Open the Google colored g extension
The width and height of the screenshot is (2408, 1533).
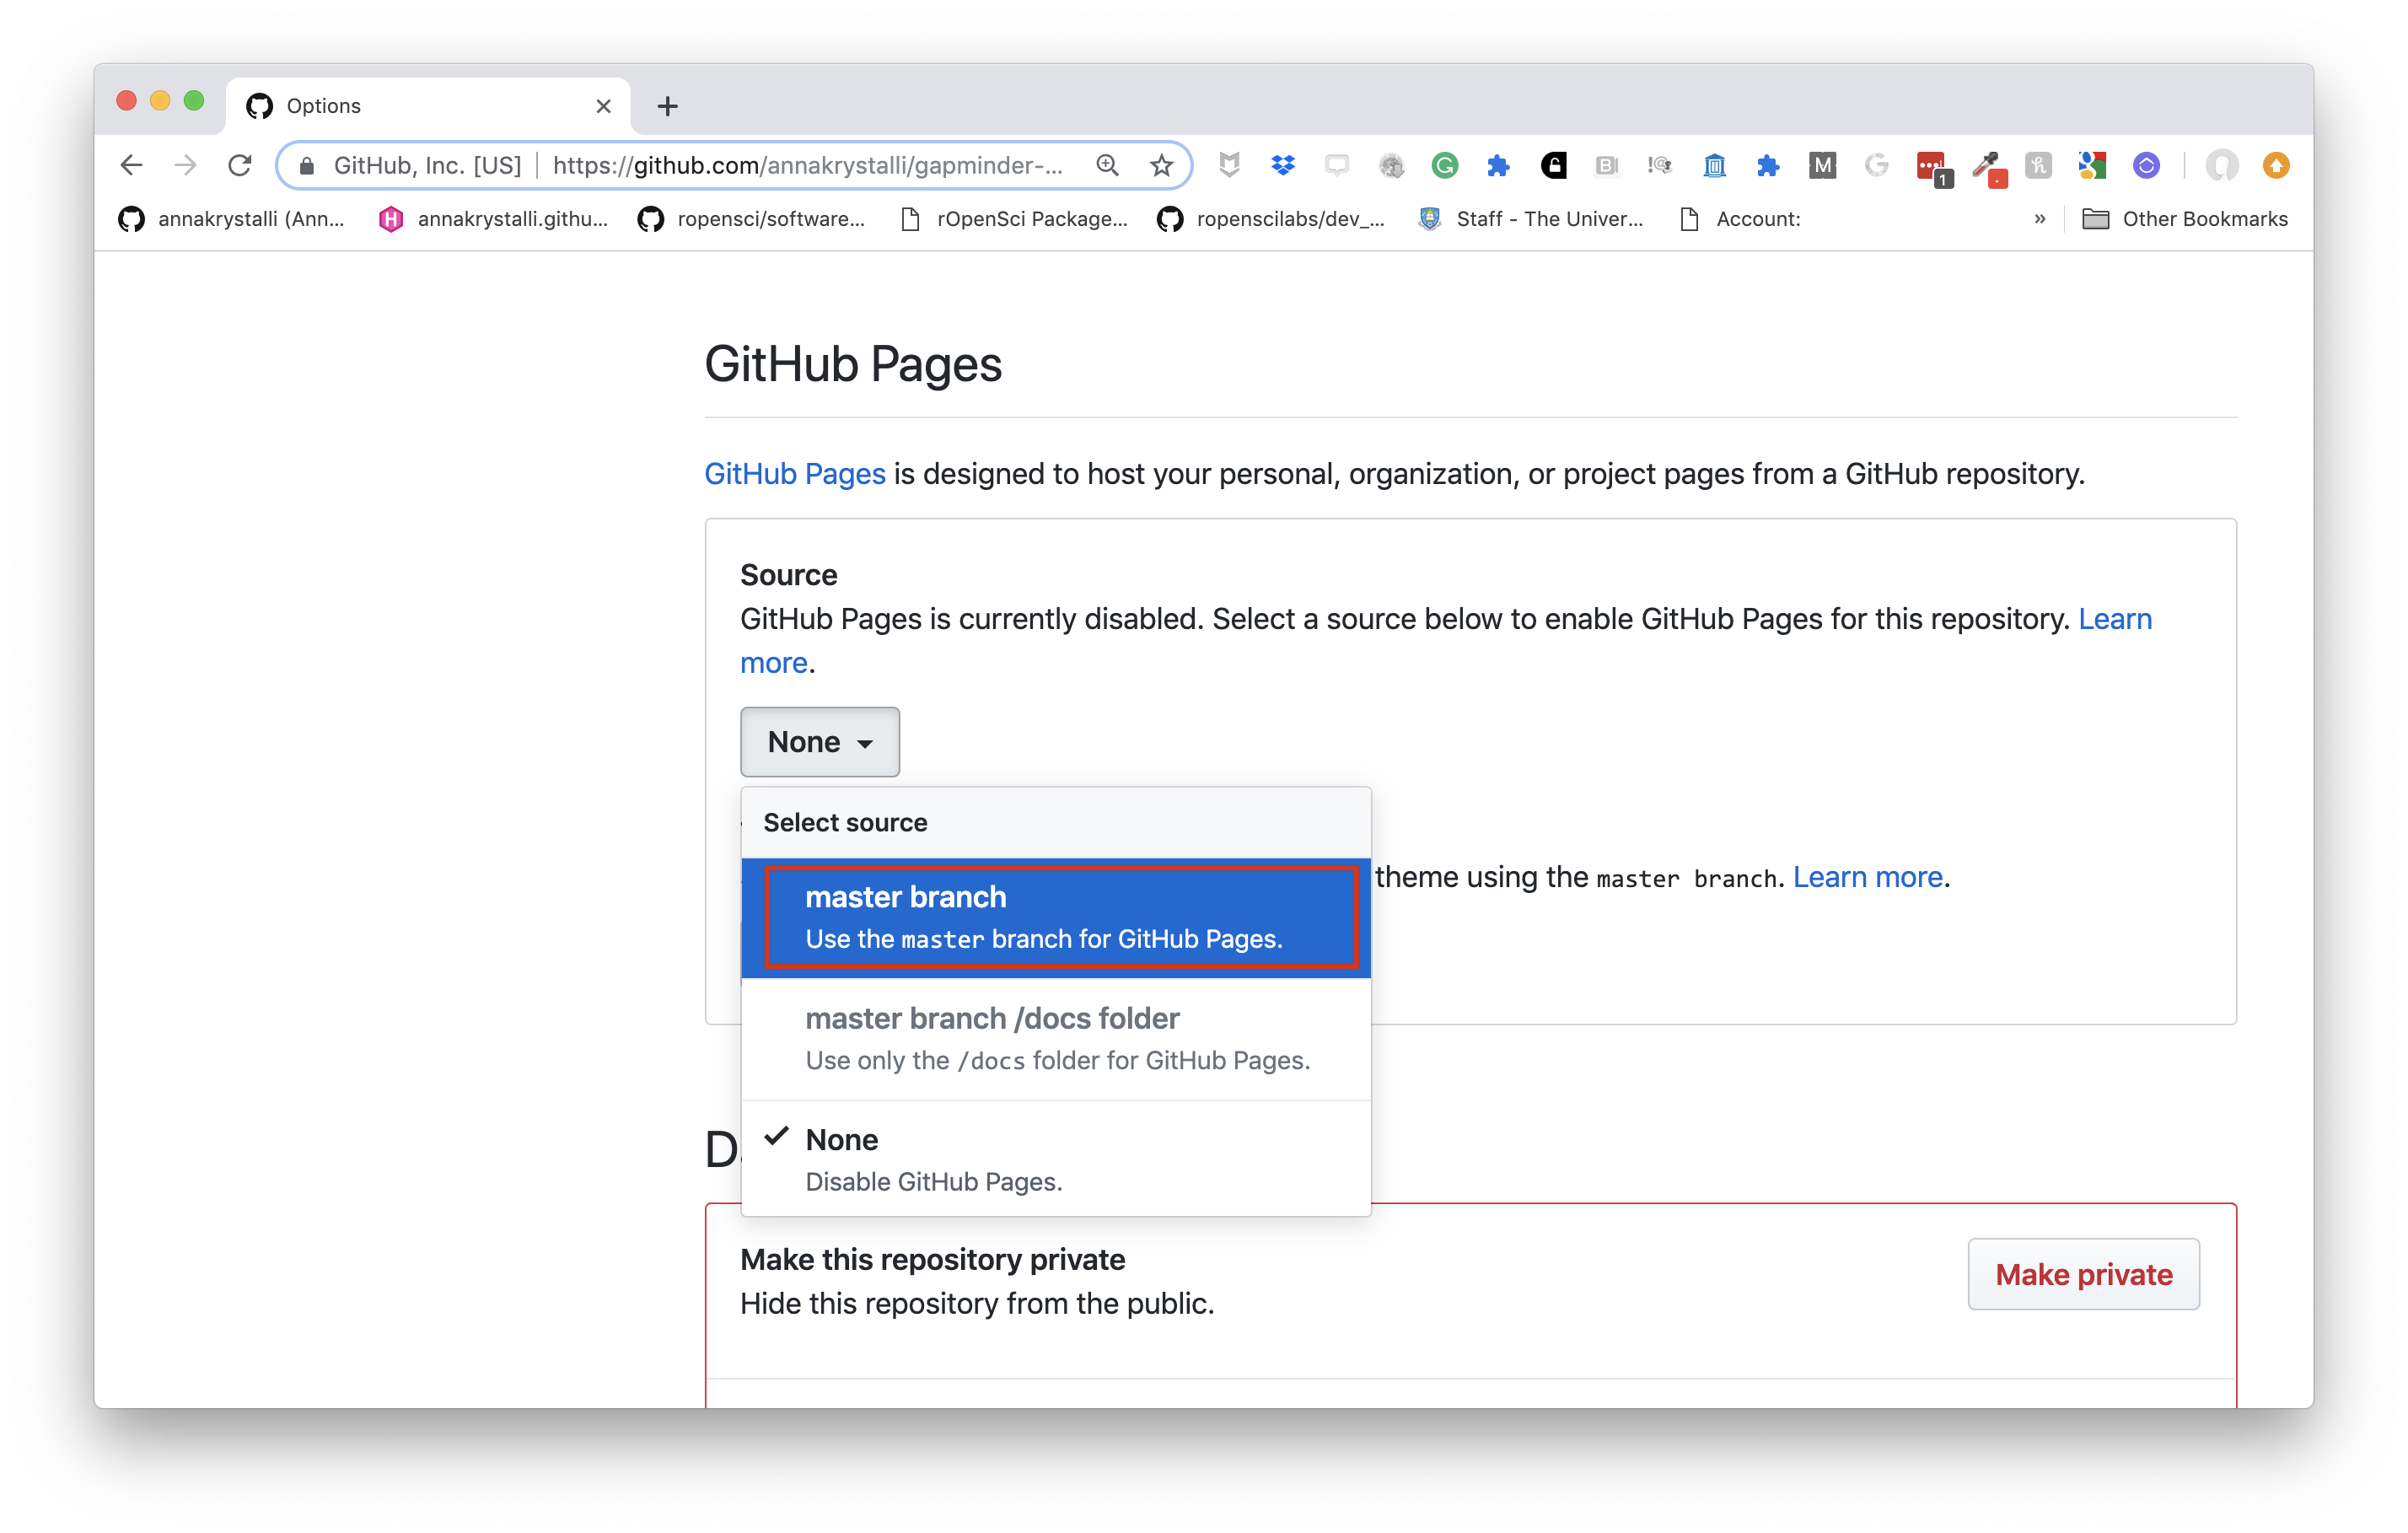pyautogui.click(x=2092, y=165)
